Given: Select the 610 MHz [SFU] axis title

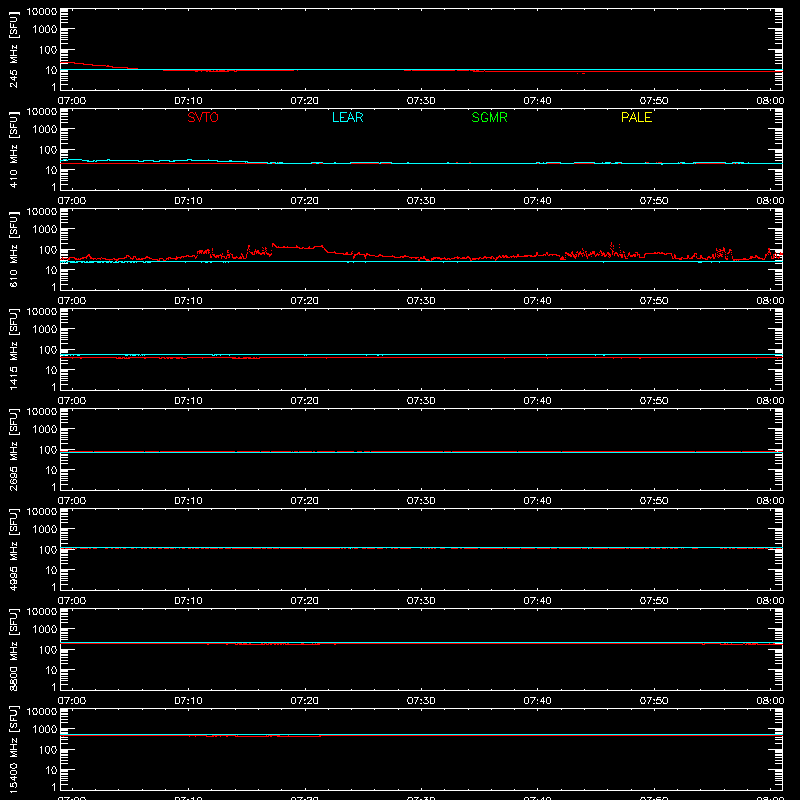Looking at the screenshot, I should (x=14, y=250).
